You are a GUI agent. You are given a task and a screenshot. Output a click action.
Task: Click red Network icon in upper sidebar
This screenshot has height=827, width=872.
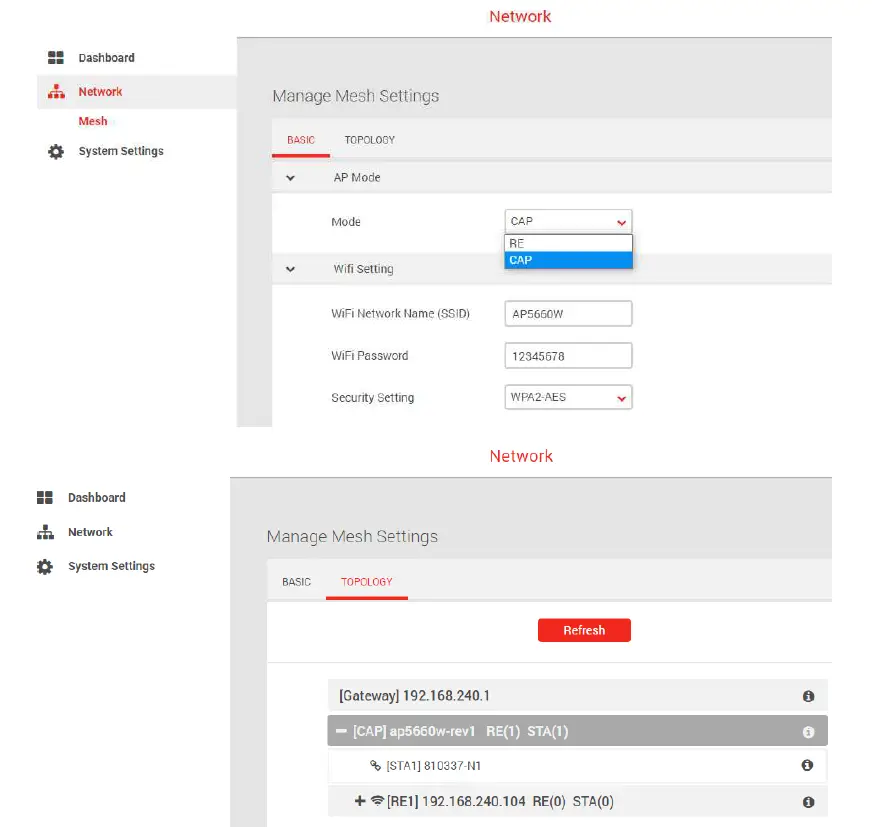[56, 92]
